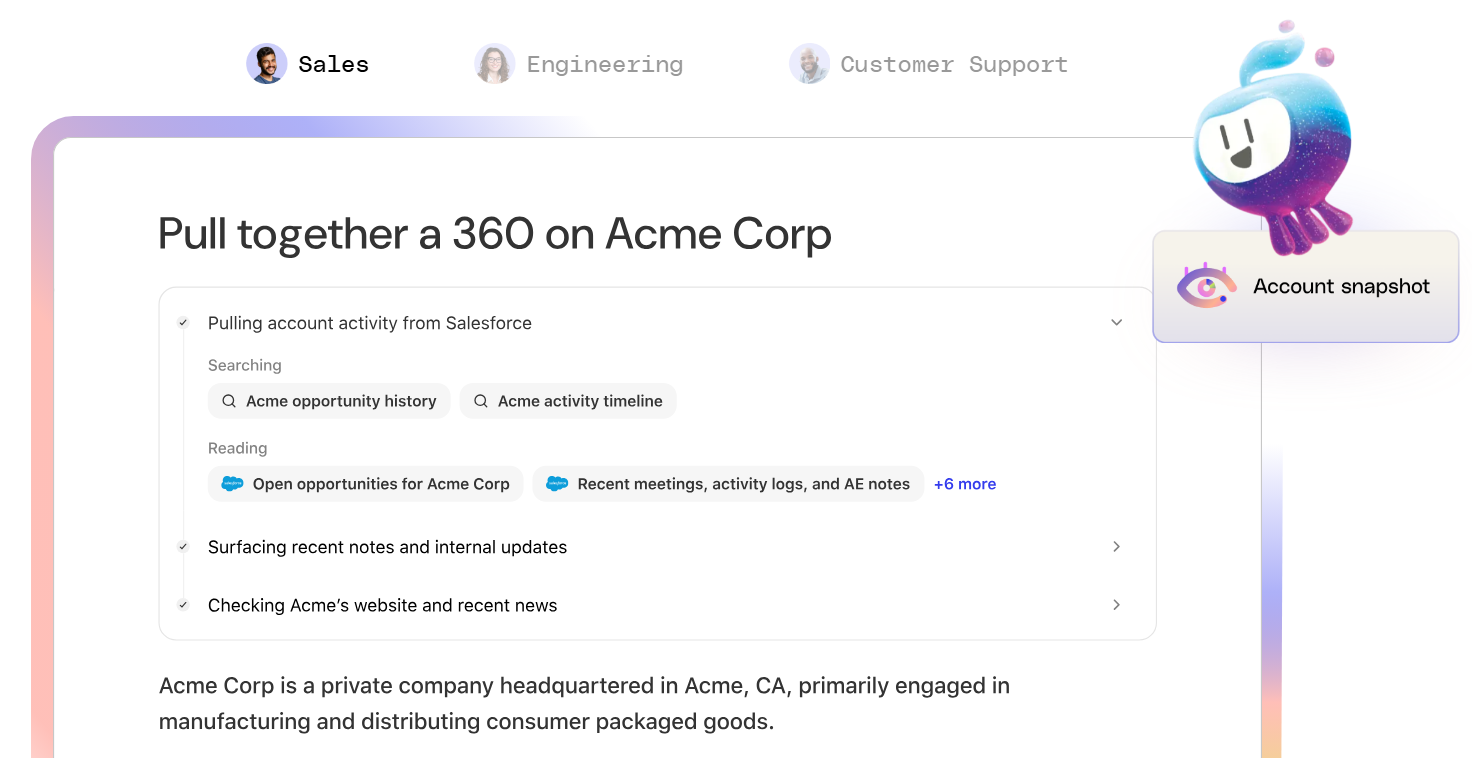Click the Account snapshot card
This screenshot has height=758, width=1472.
(1340, 287)
